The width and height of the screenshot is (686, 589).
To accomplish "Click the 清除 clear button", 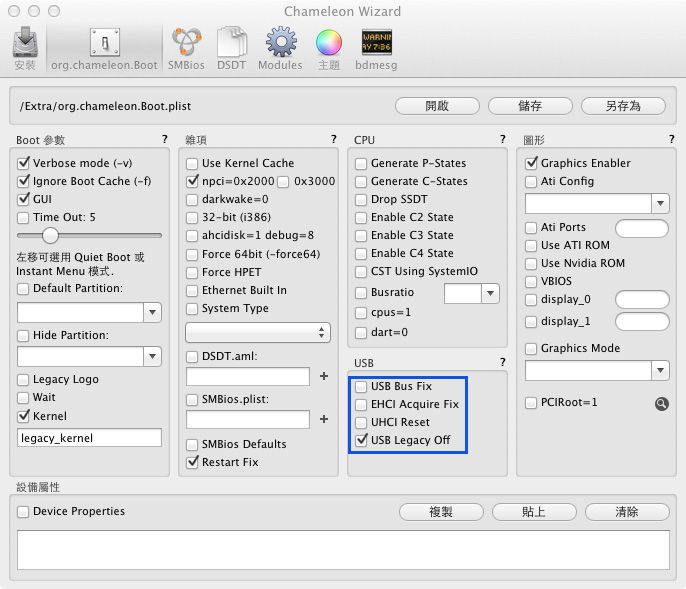I will click(627, 512).
